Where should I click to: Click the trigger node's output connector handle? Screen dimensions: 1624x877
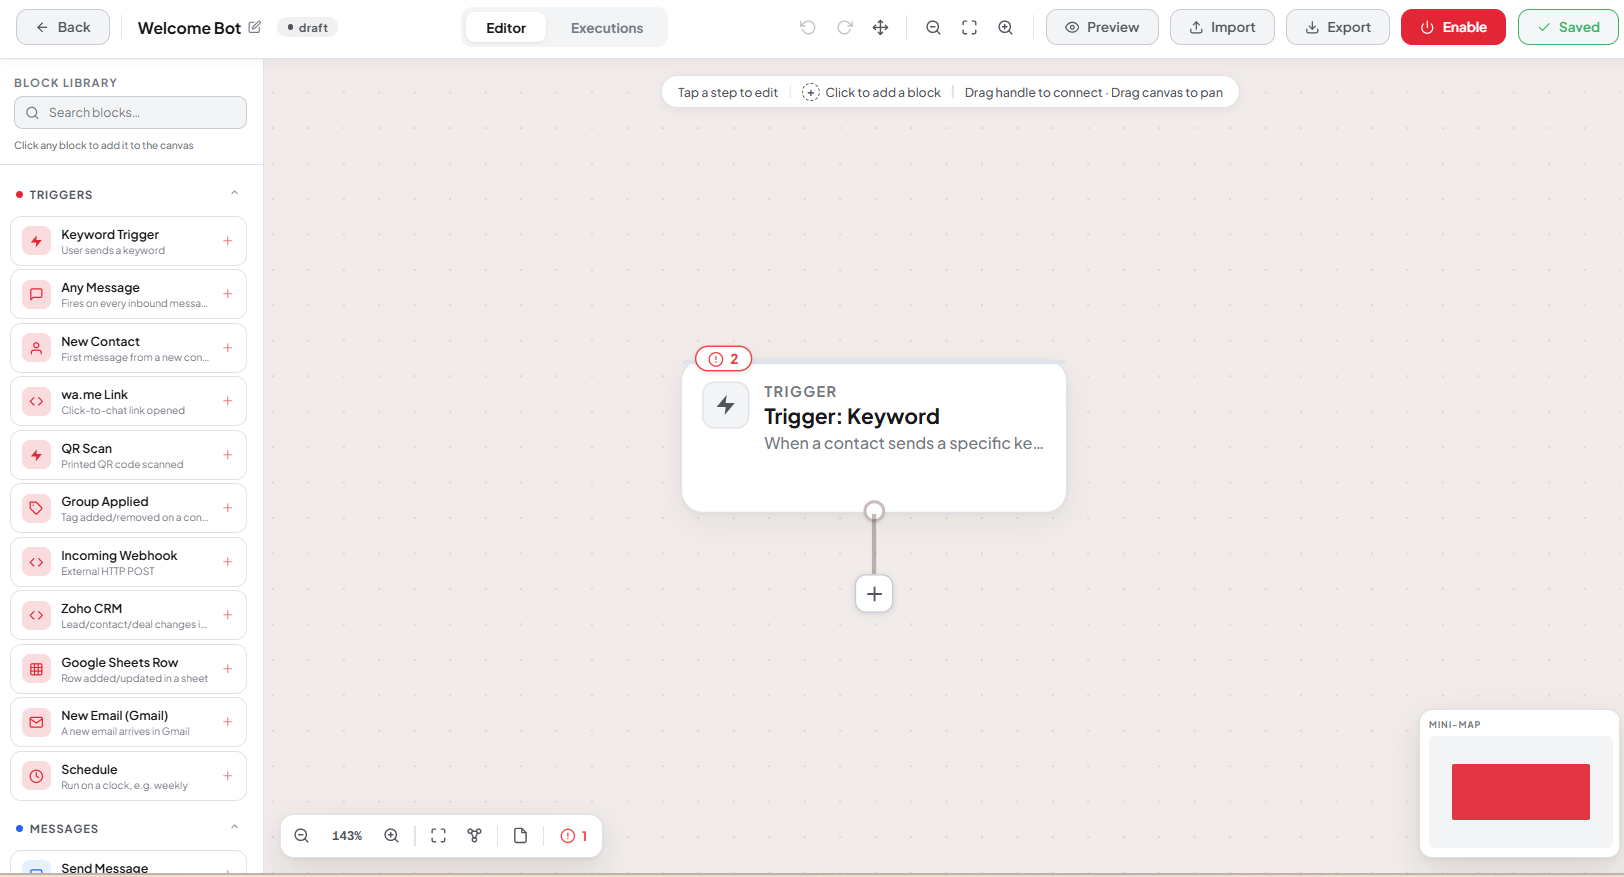pyautogui.click(x=874, y=511)
